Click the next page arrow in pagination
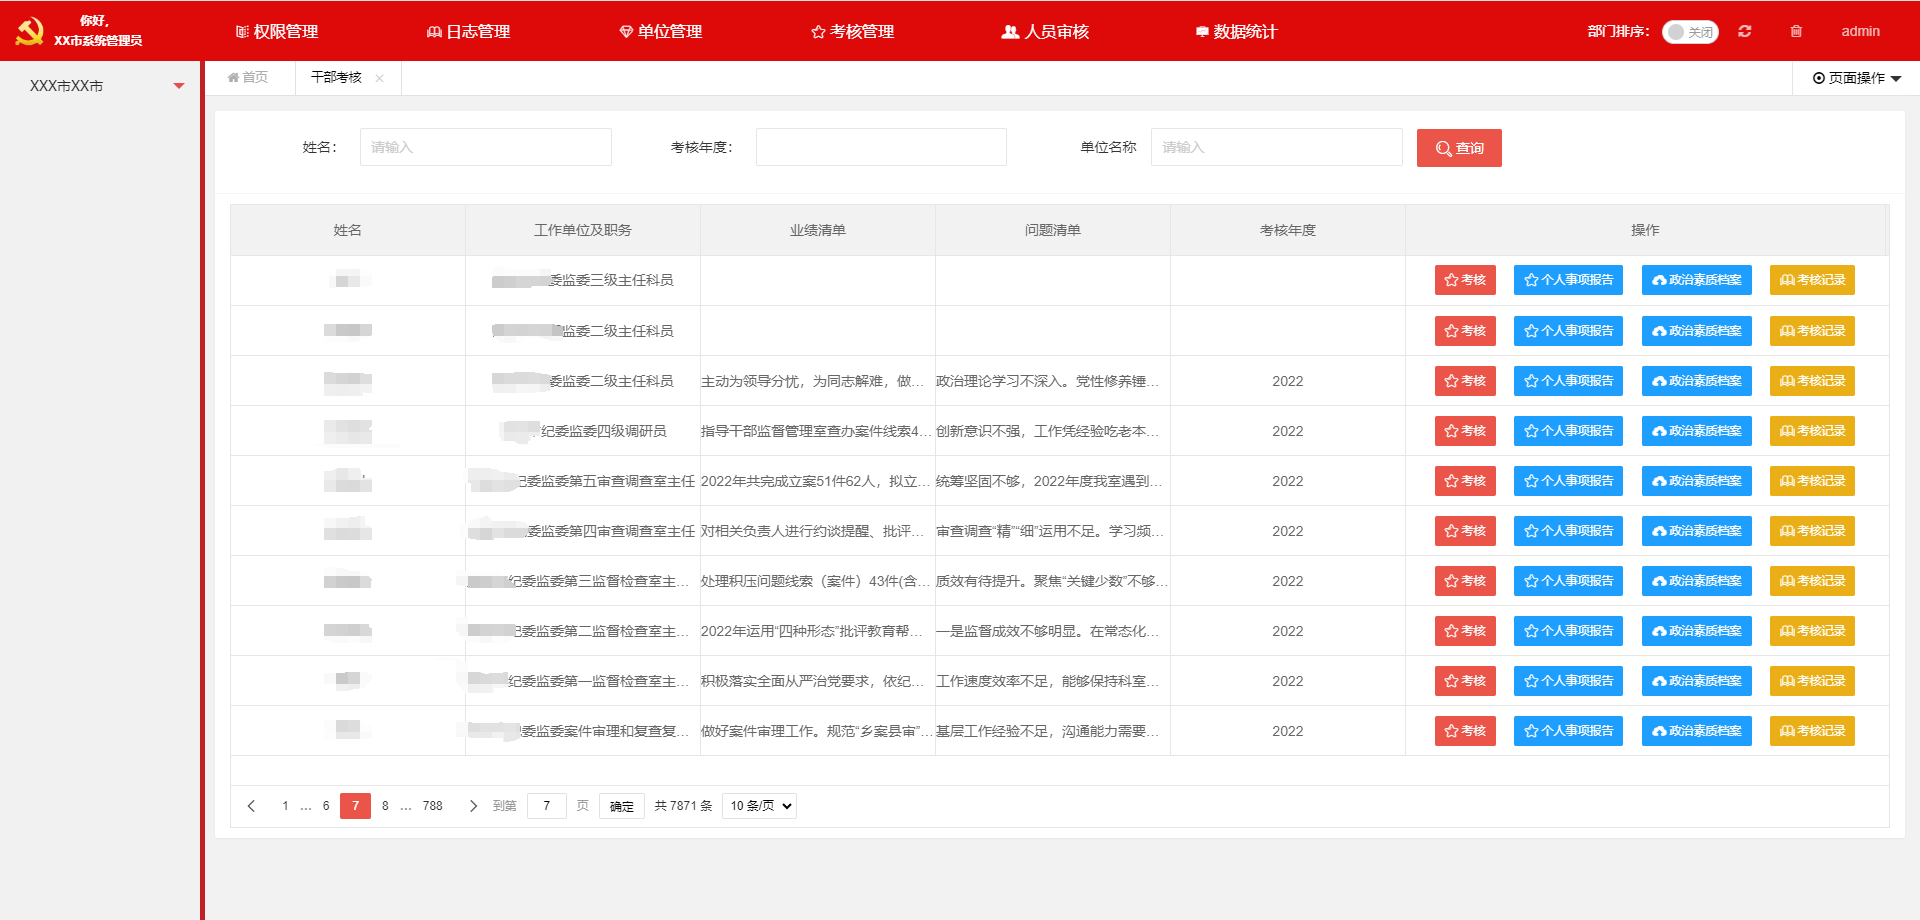The width and height of the screenshot is (1920, 920). pos(473,806)
